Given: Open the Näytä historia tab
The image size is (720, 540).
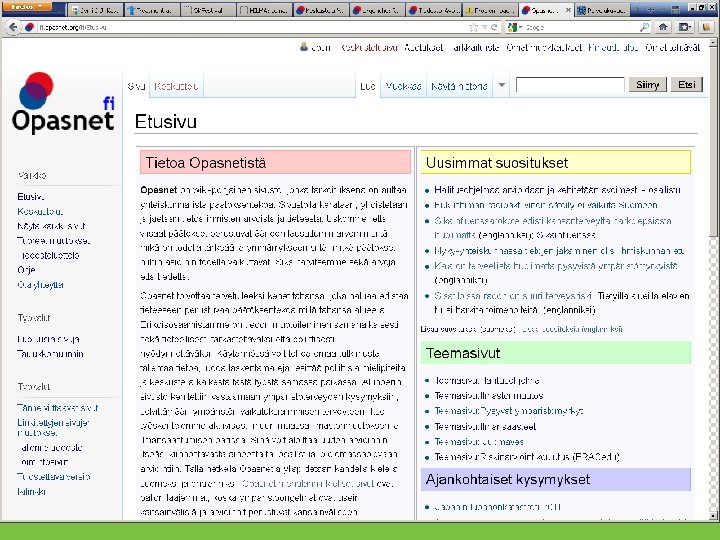Looking at the screenshot, I should click(459, 86).
